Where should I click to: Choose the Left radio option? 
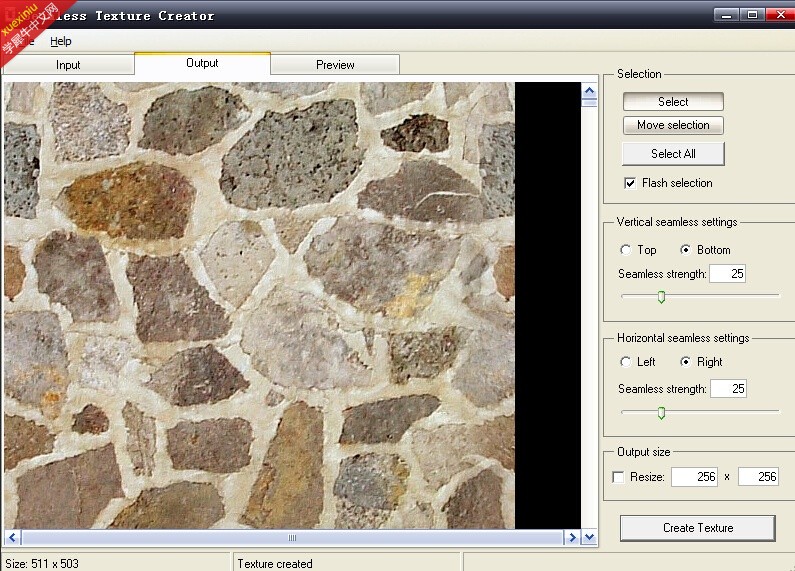pyautogui.click(x=626, y=362)
